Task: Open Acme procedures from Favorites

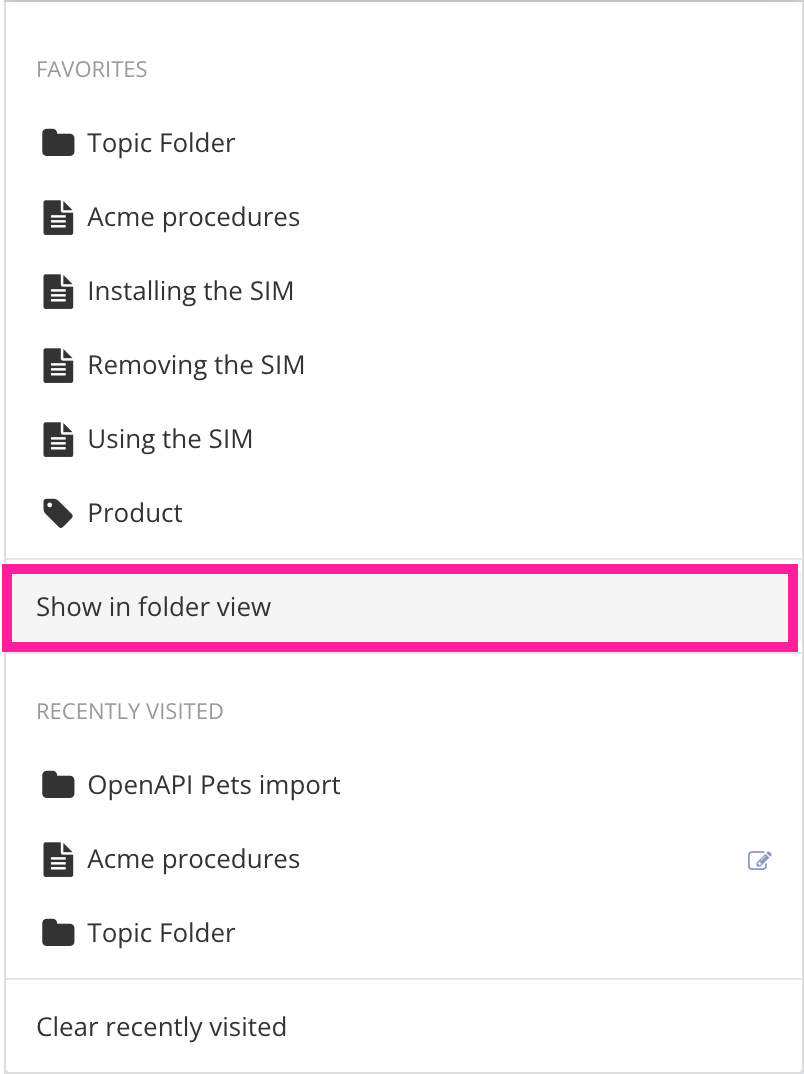Action: click(193, 216)
